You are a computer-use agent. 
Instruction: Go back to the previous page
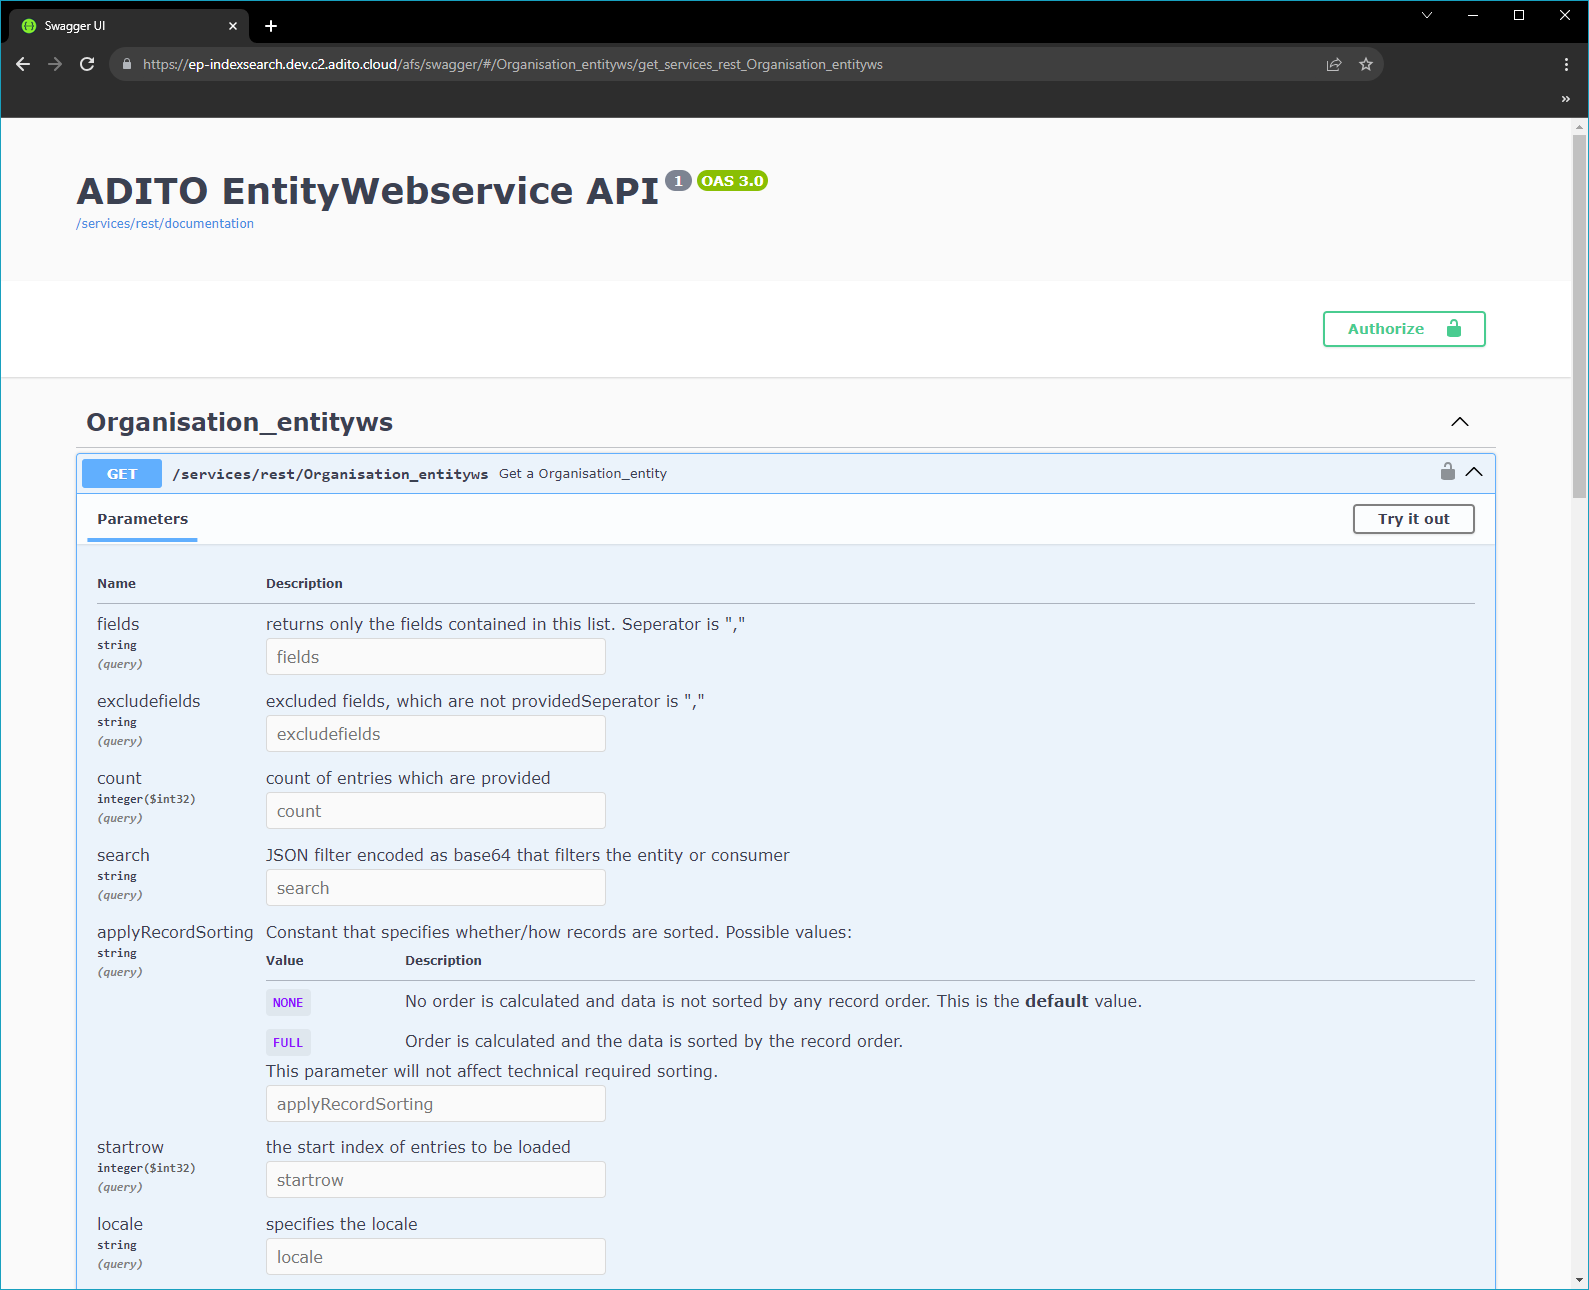pyautogui.click(x=23, y=64)
